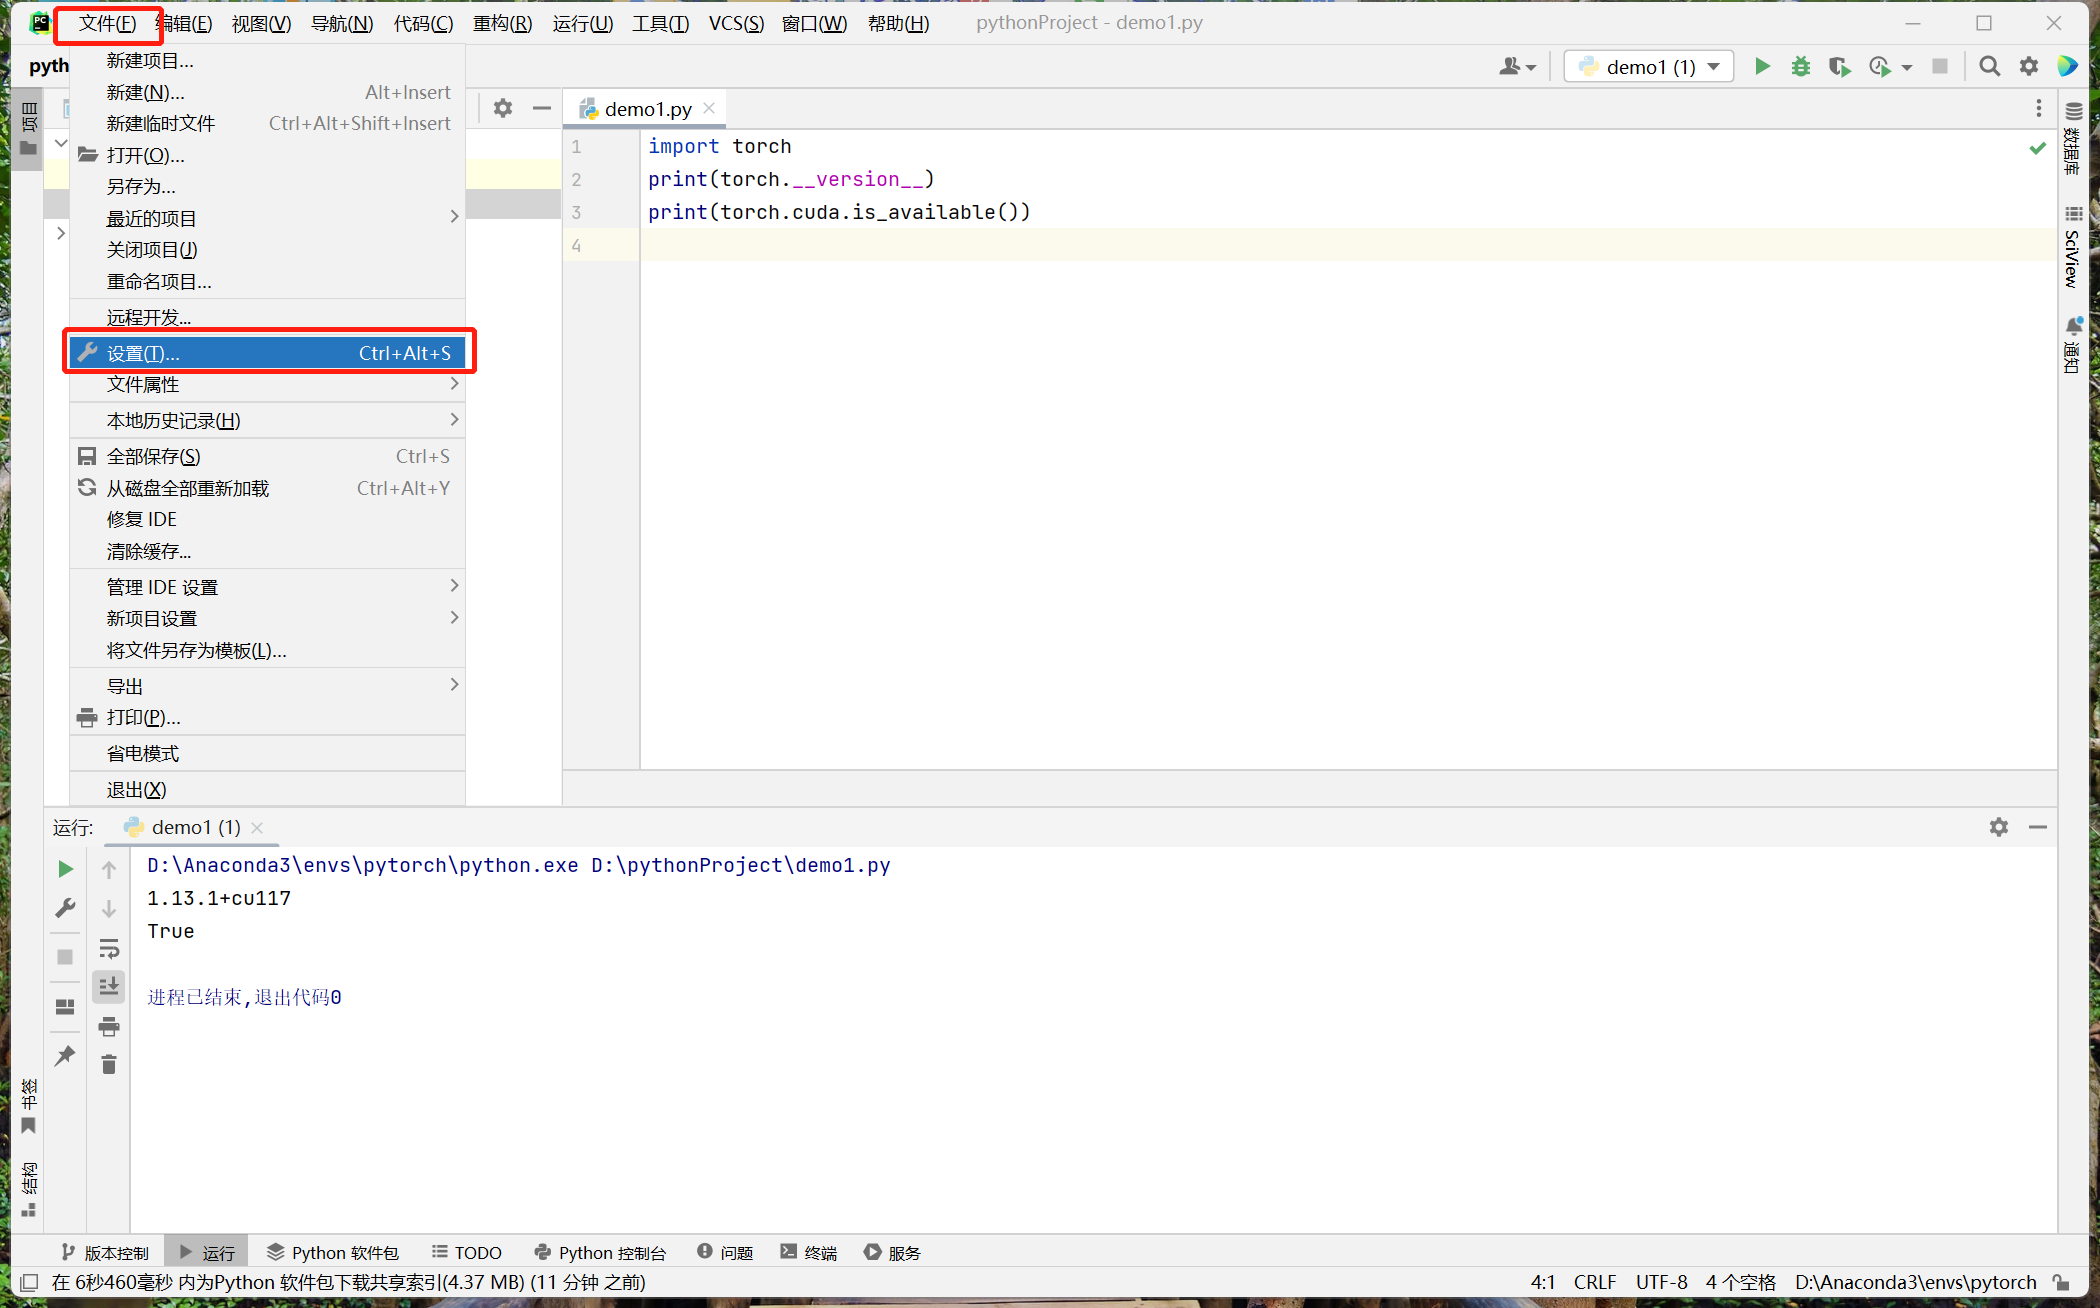Rerun demo1 in the Run panel

[65, 869]
